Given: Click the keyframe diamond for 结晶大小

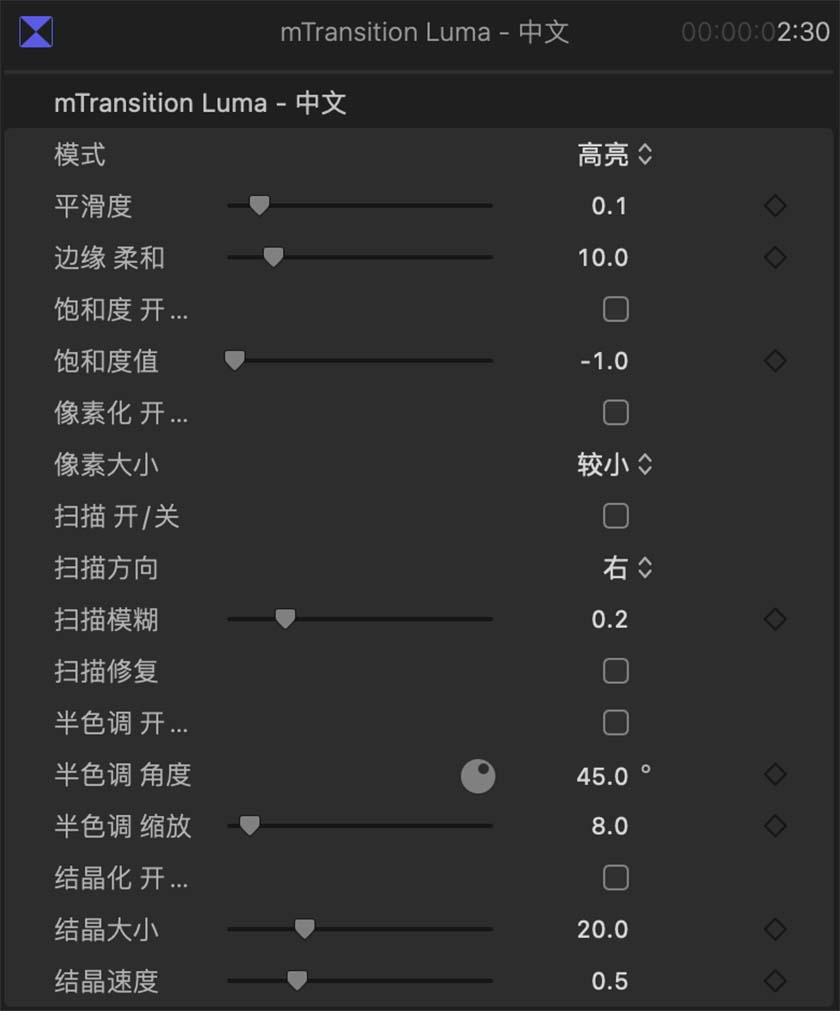Looking at the screenshot, I should coord(775,930).
